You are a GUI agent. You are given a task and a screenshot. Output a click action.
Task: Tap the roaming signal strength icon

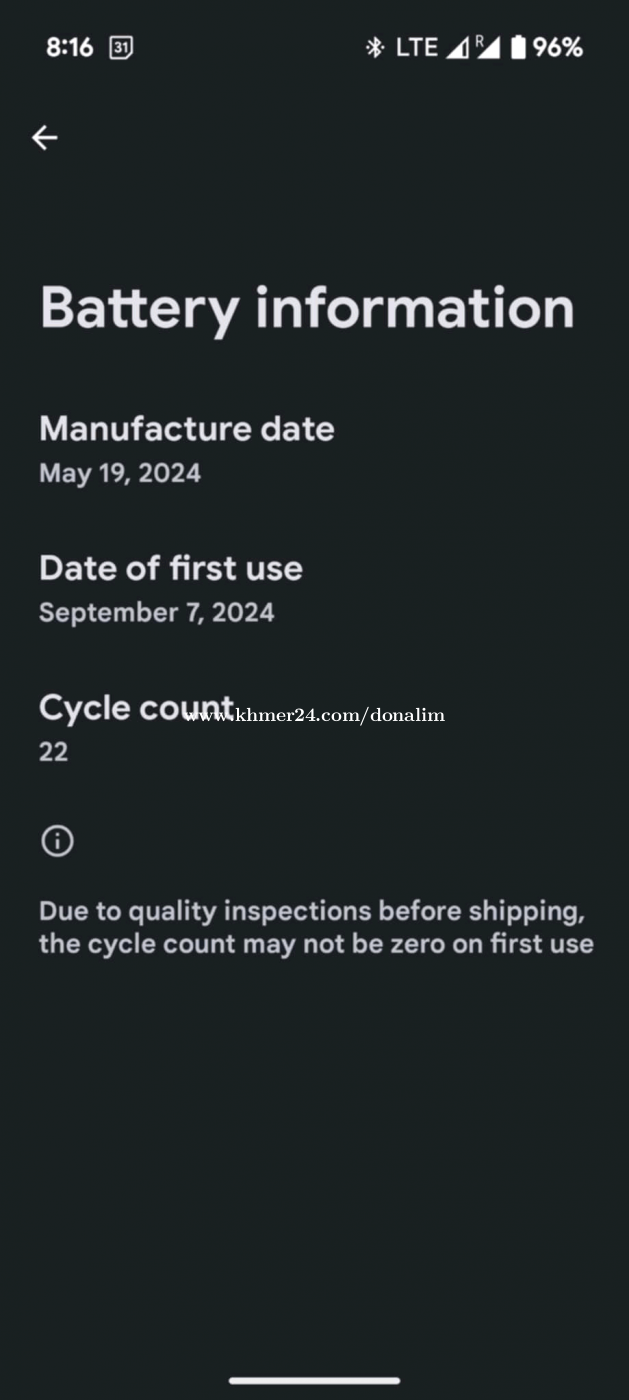pos(487,47)
